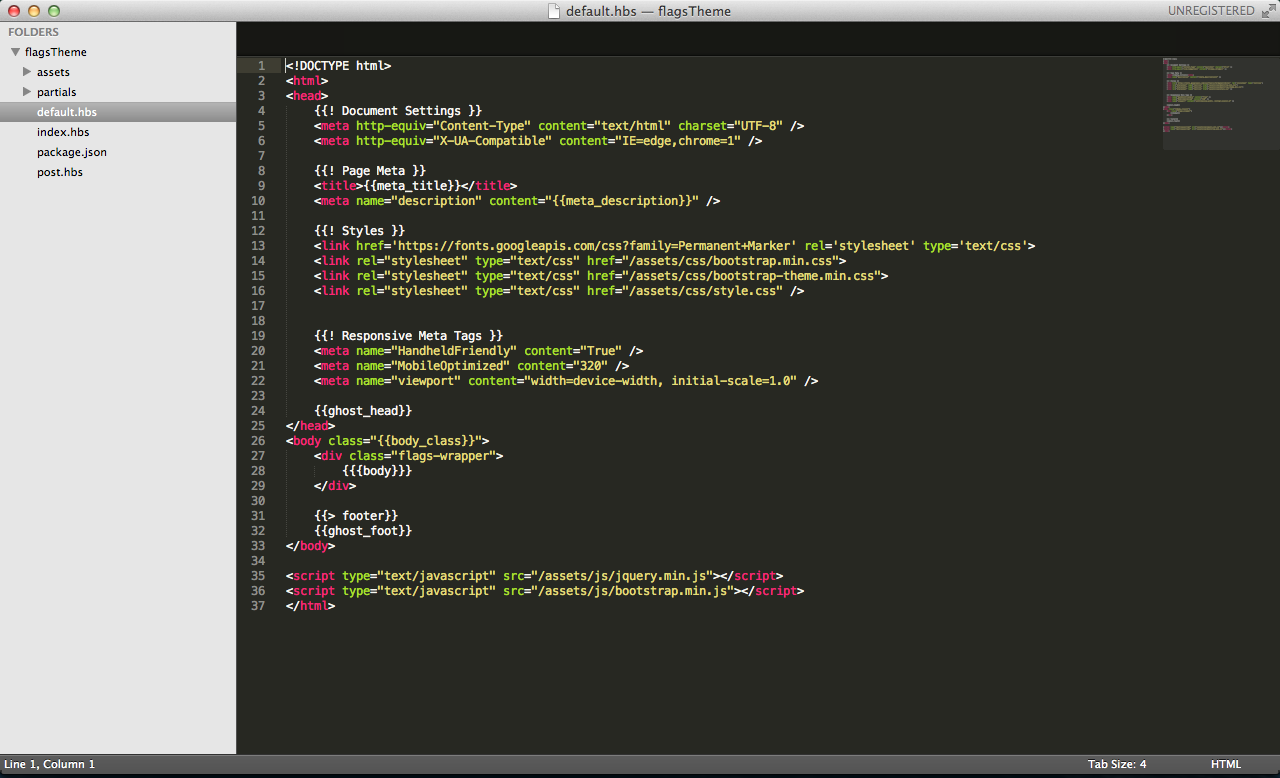This screenshot has width=1280, height=778.
Task: Expand the assets folder triangle
Action: pyautogui.click(x=27, y=72)
